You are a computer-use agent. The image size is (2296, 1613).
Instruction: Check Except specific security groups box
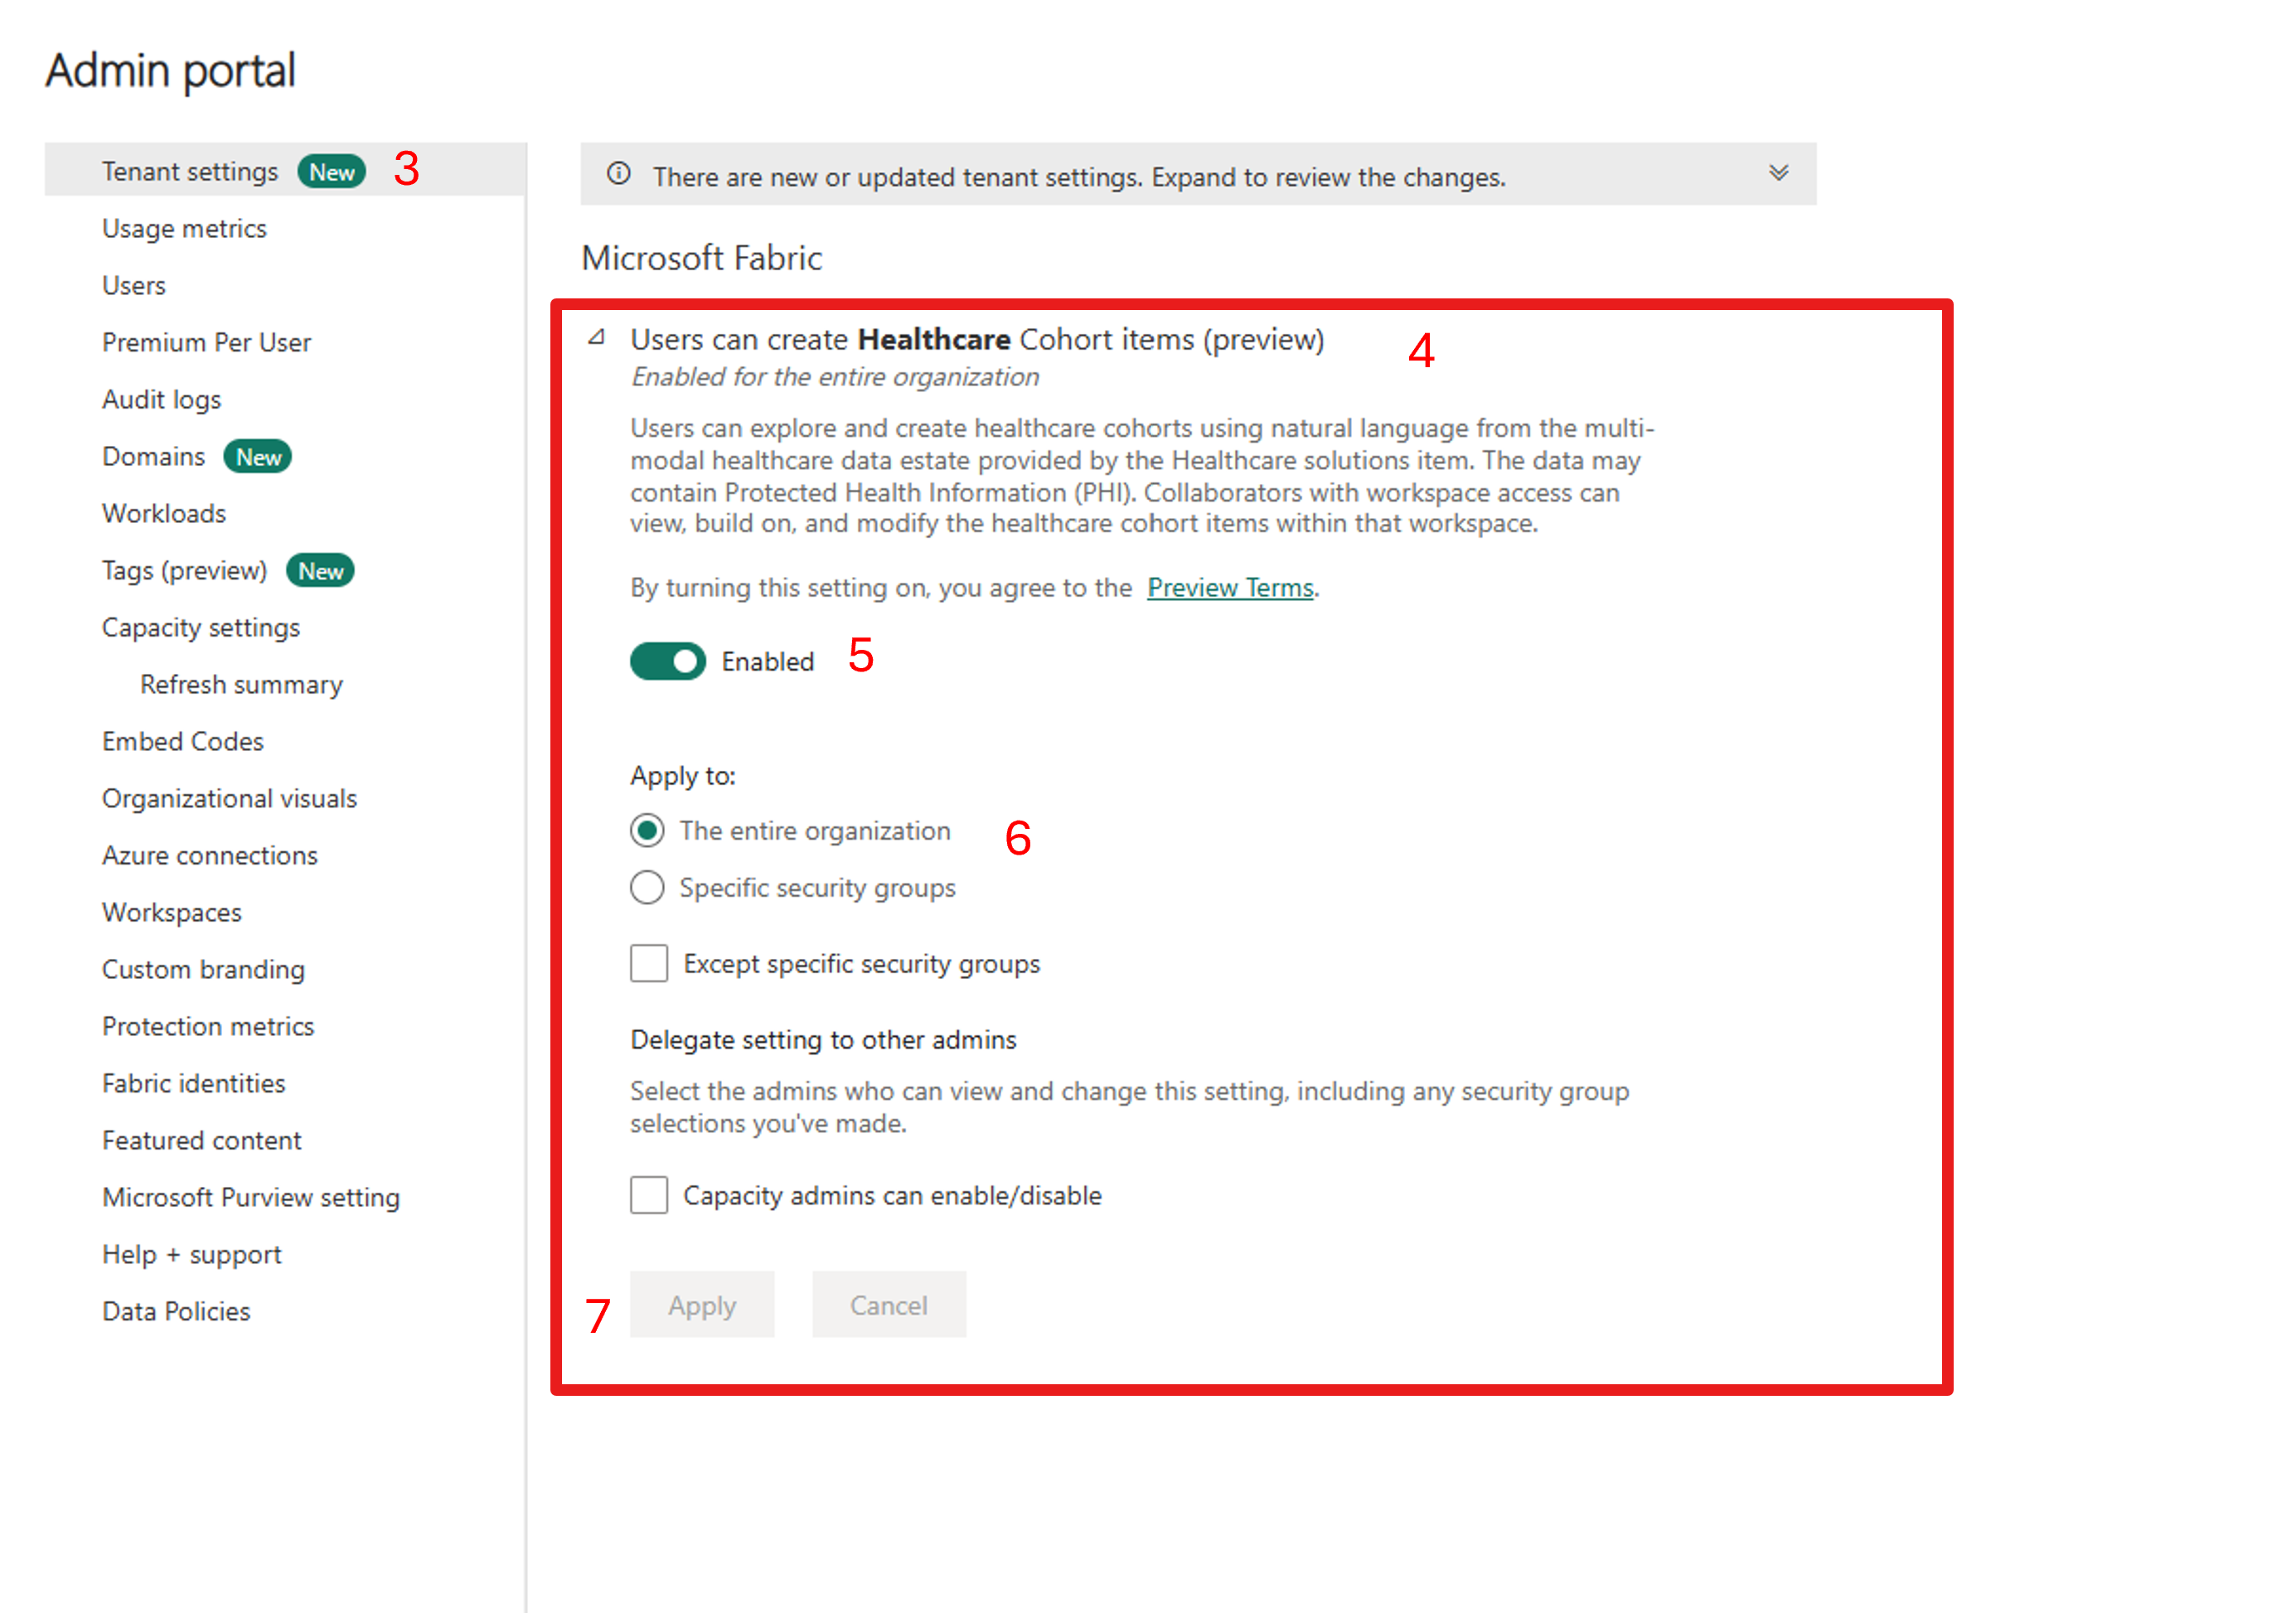(649, 963)
